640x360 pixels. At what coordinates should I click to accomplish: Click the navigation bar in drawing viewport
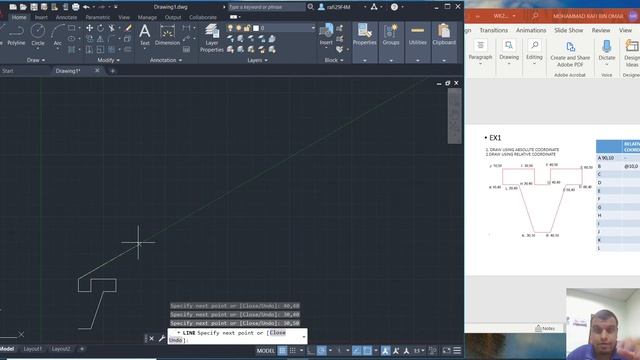(454, 116)
